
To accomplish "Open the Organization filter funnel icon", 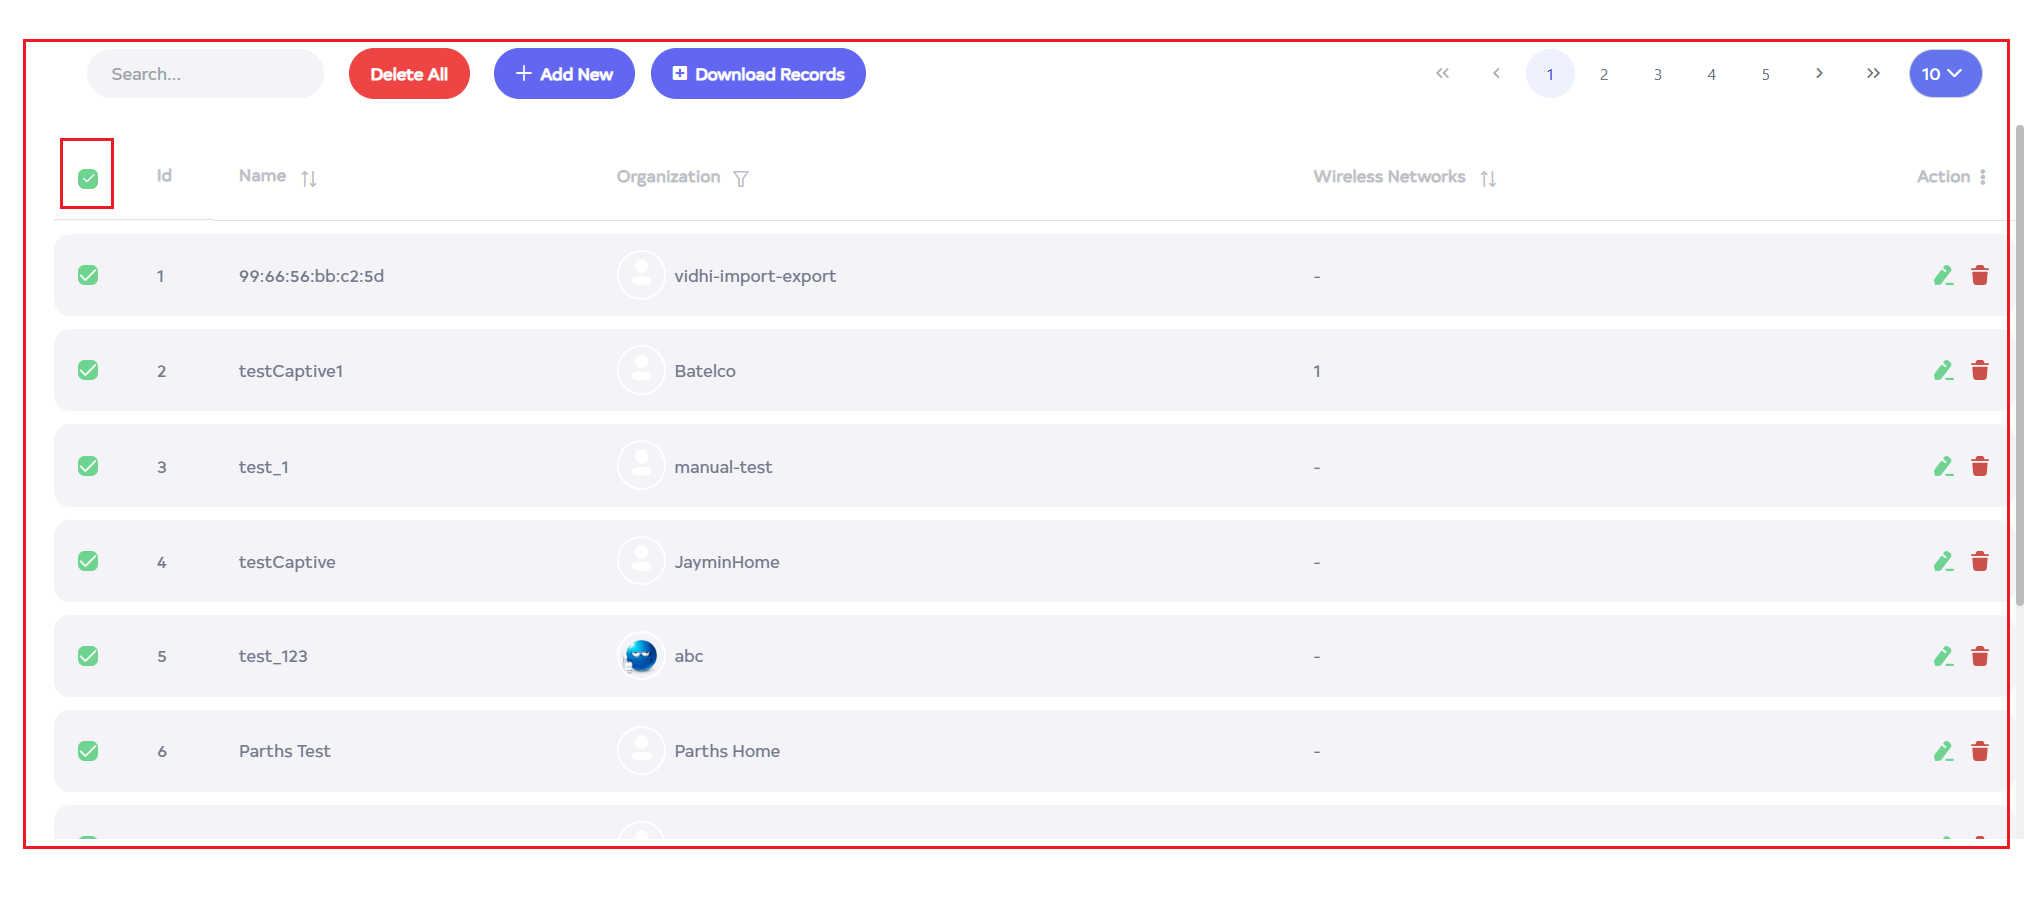I will coord(741,178).
